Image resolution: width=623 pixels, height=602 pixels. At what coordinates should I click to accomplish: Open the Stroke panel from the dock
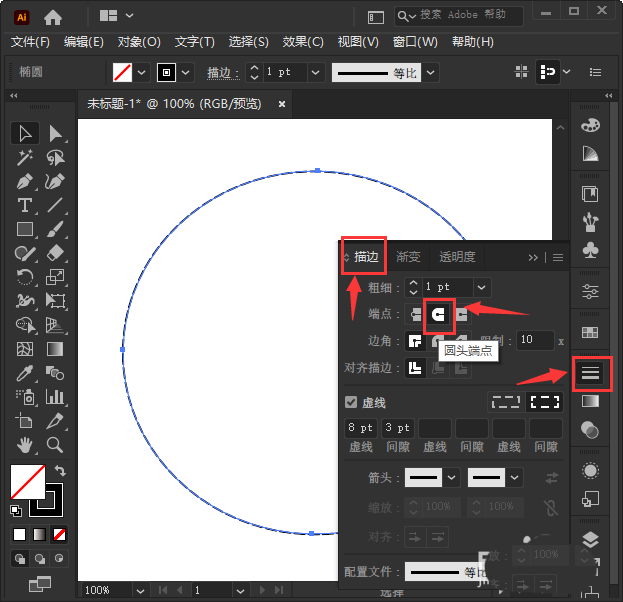(590, 373)
